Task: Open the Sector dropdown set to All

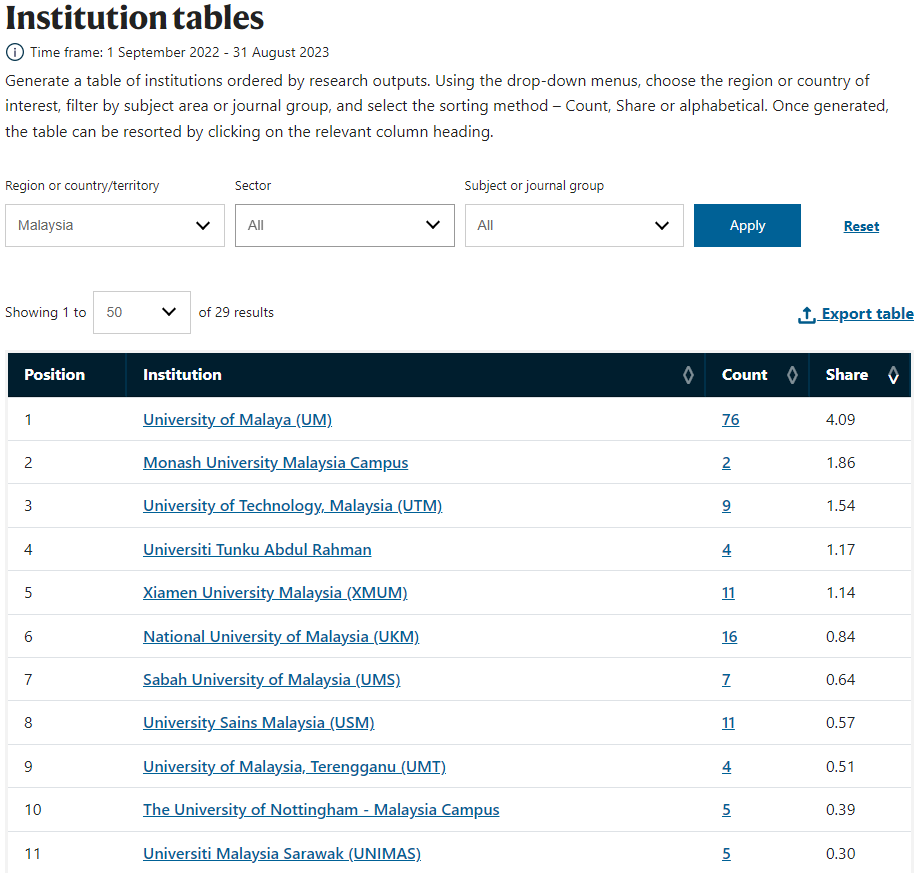Action: (x=344, y=225)
